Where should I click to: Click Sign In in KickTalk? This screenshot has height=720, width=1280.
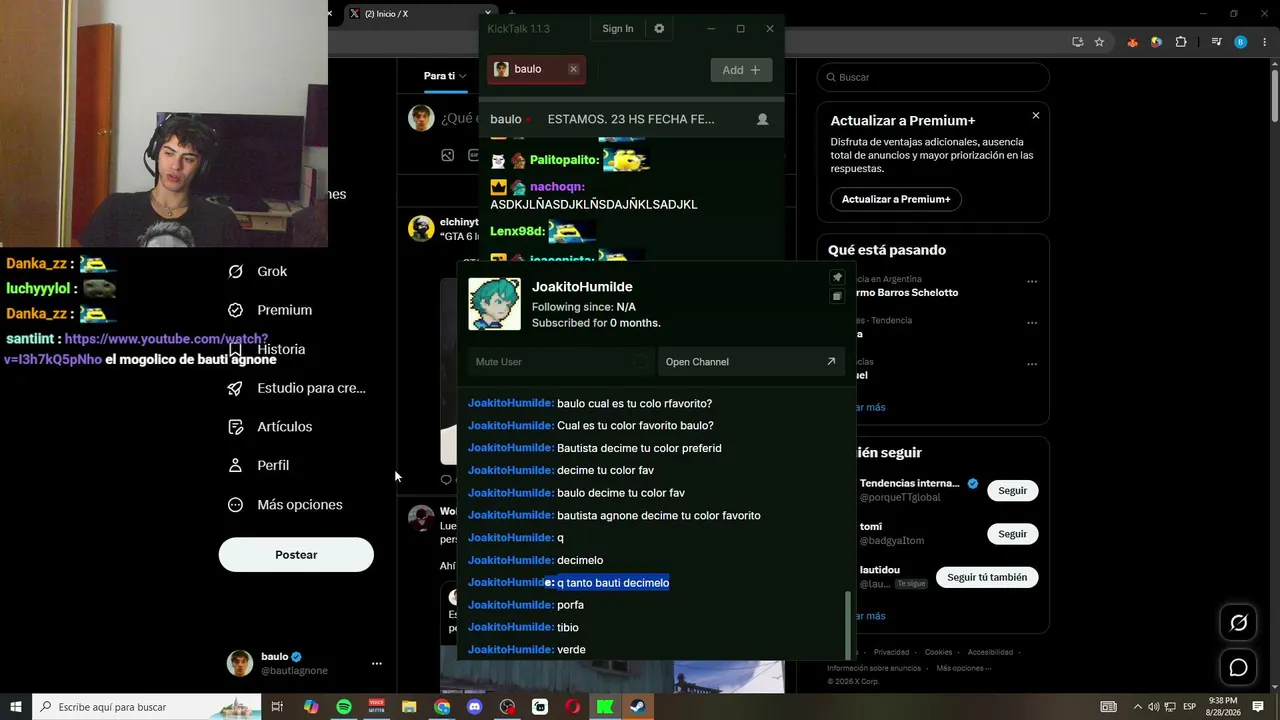click(x=618, y=29)
